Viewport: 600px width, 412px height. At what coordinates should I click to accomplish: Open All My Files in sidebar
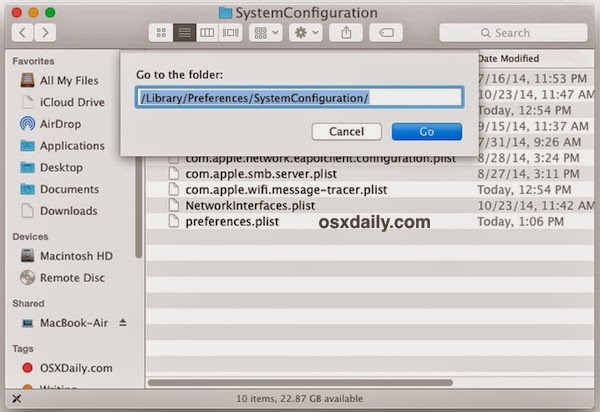(x=60, y=80)
